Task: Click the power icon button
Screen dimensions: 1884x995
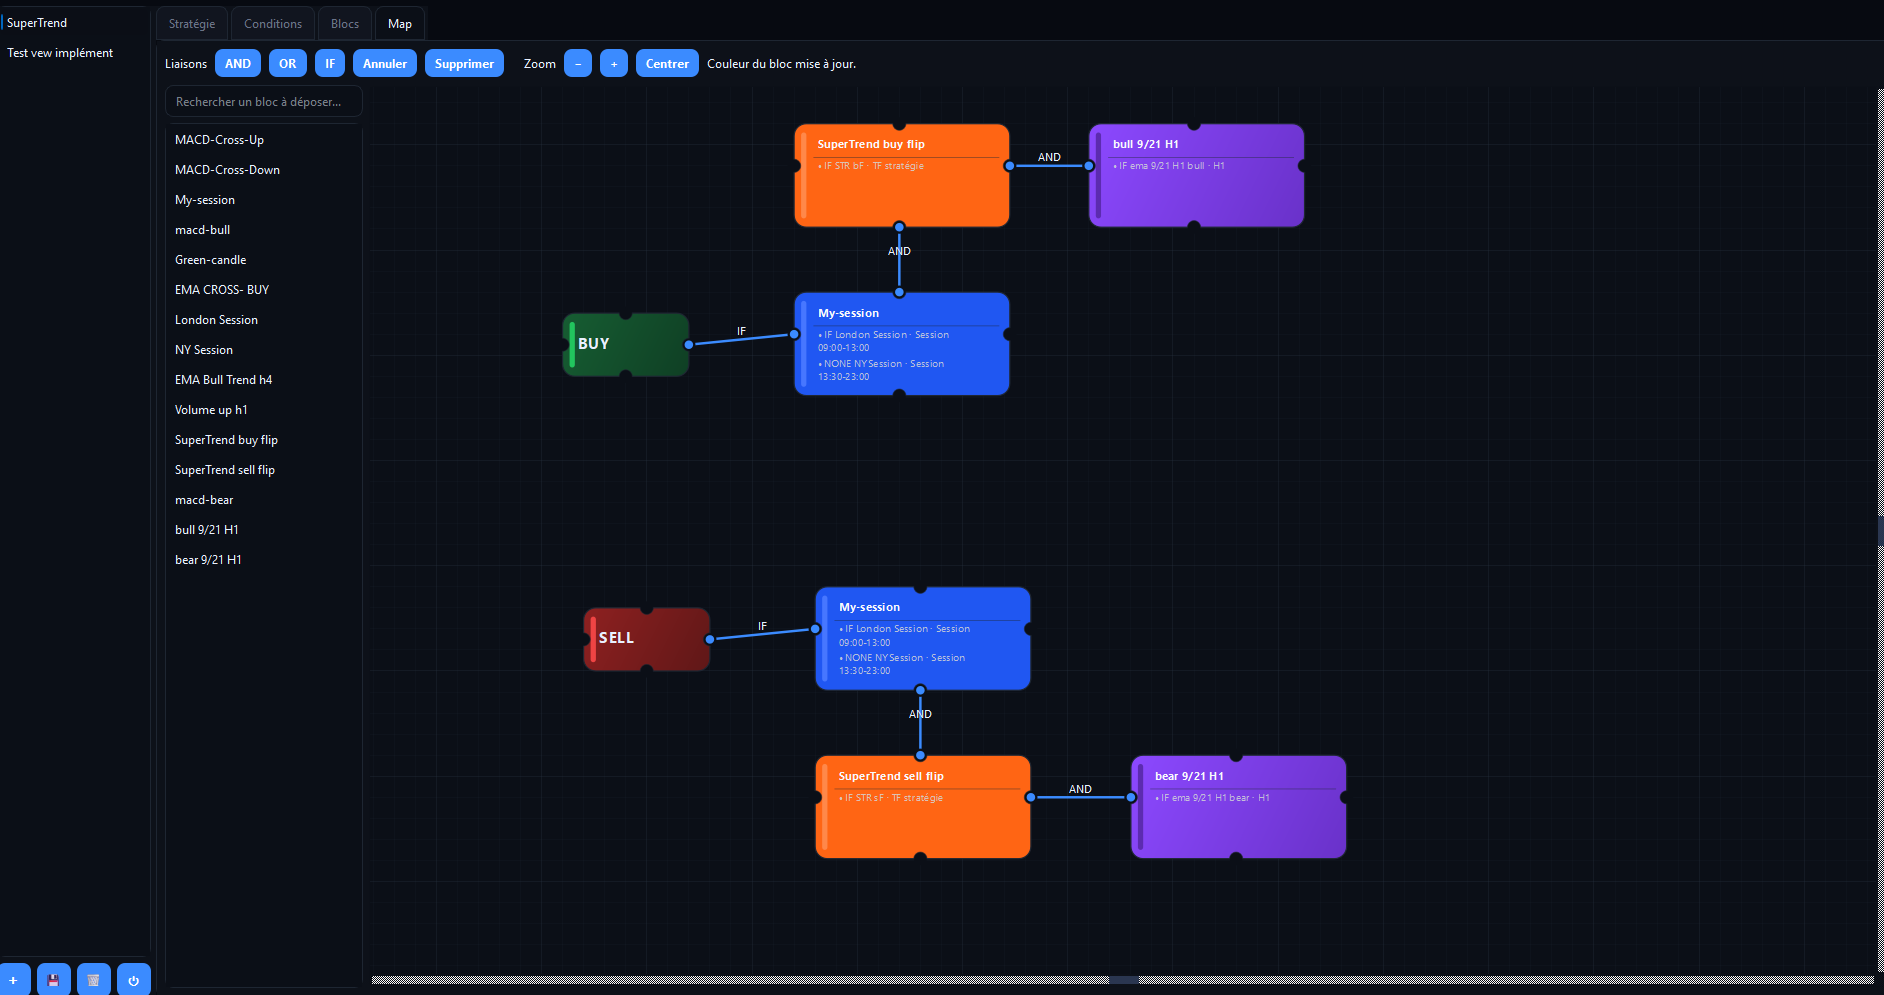Action: [134, 979]
